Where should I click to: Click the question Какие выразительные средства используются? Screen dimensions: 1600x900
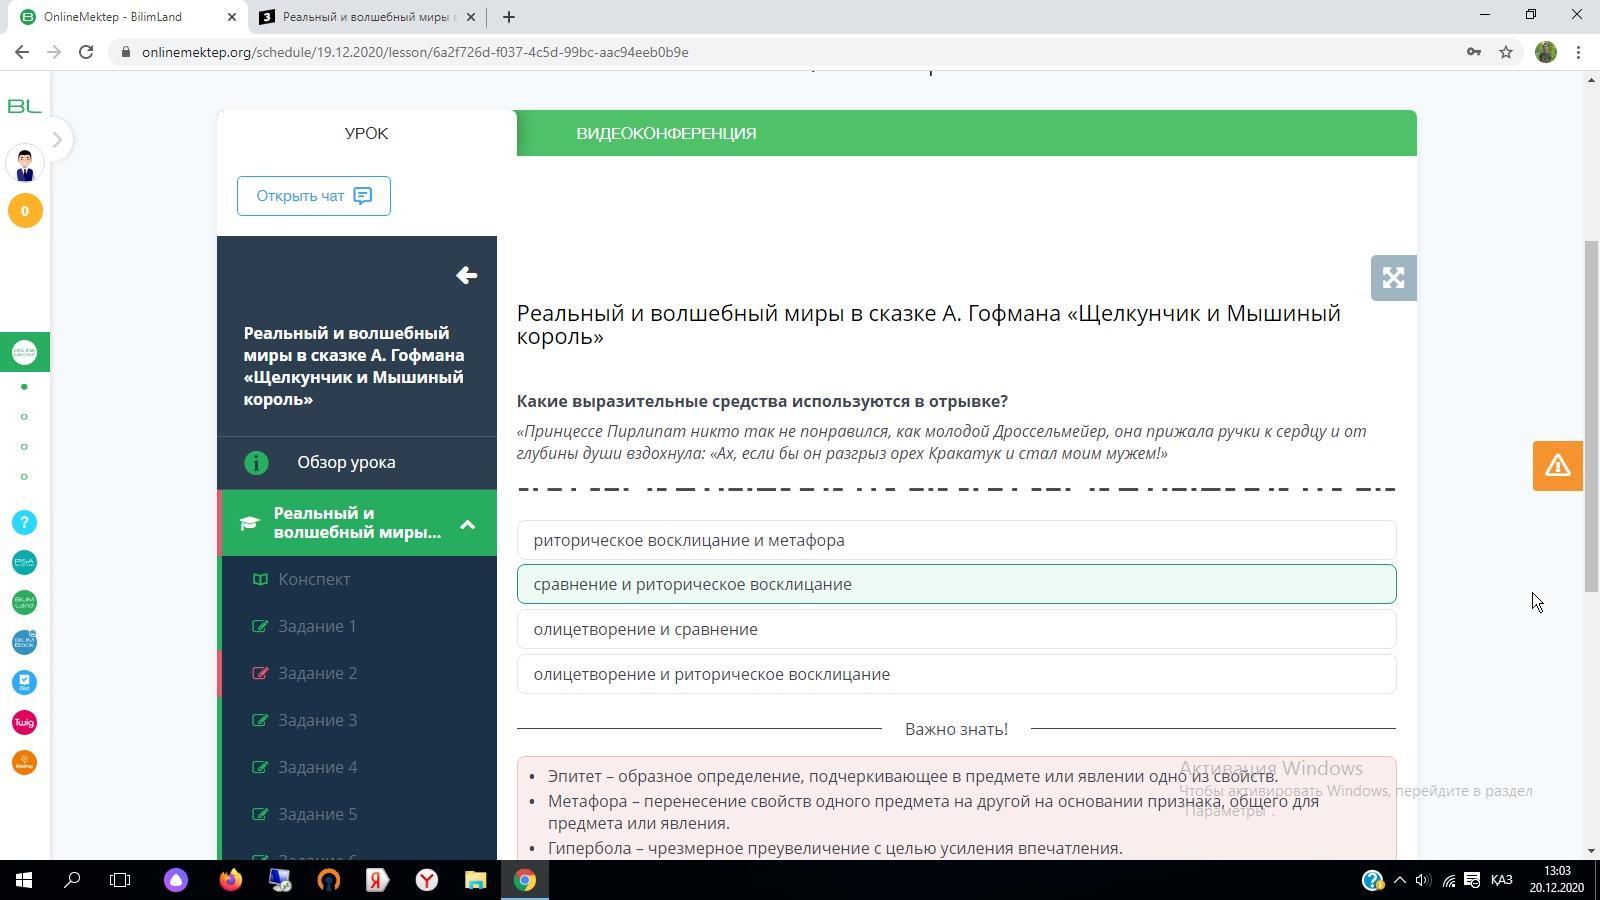point(762,401)
